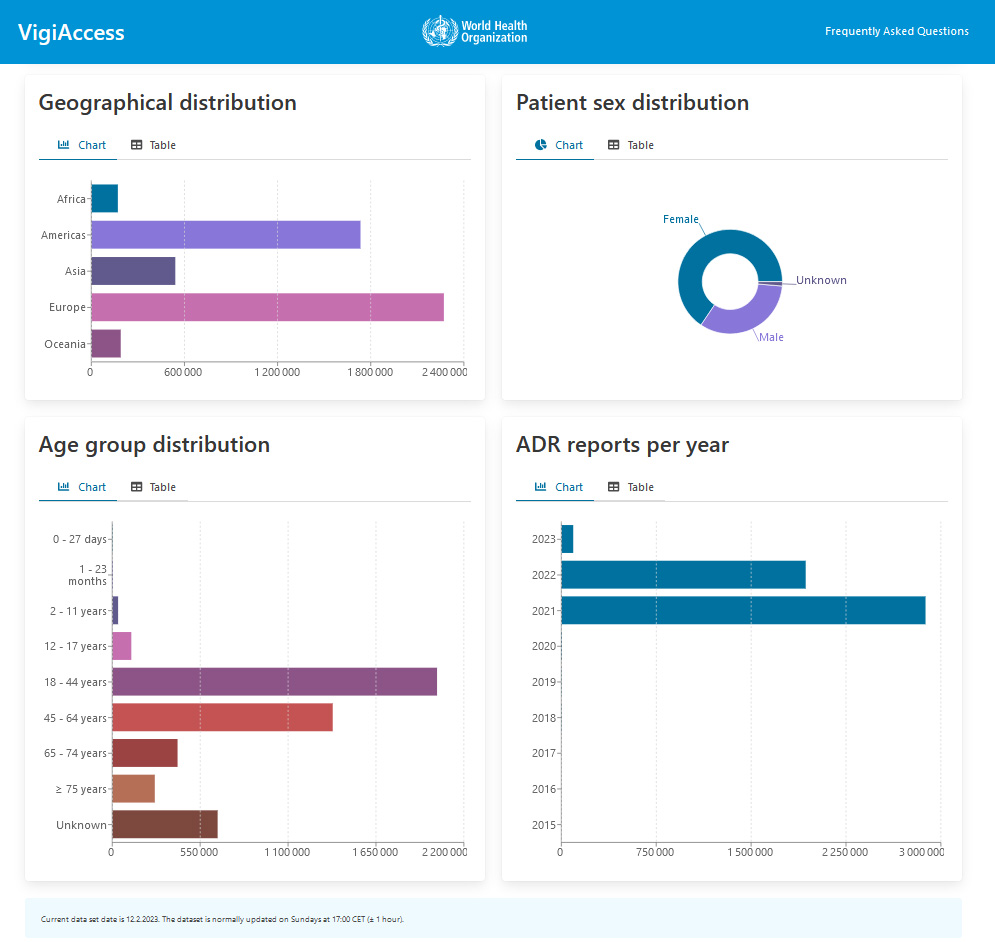Go to the VigiAccess home logo
This screenshot has width=995, height=942.
tap(71, 32)
